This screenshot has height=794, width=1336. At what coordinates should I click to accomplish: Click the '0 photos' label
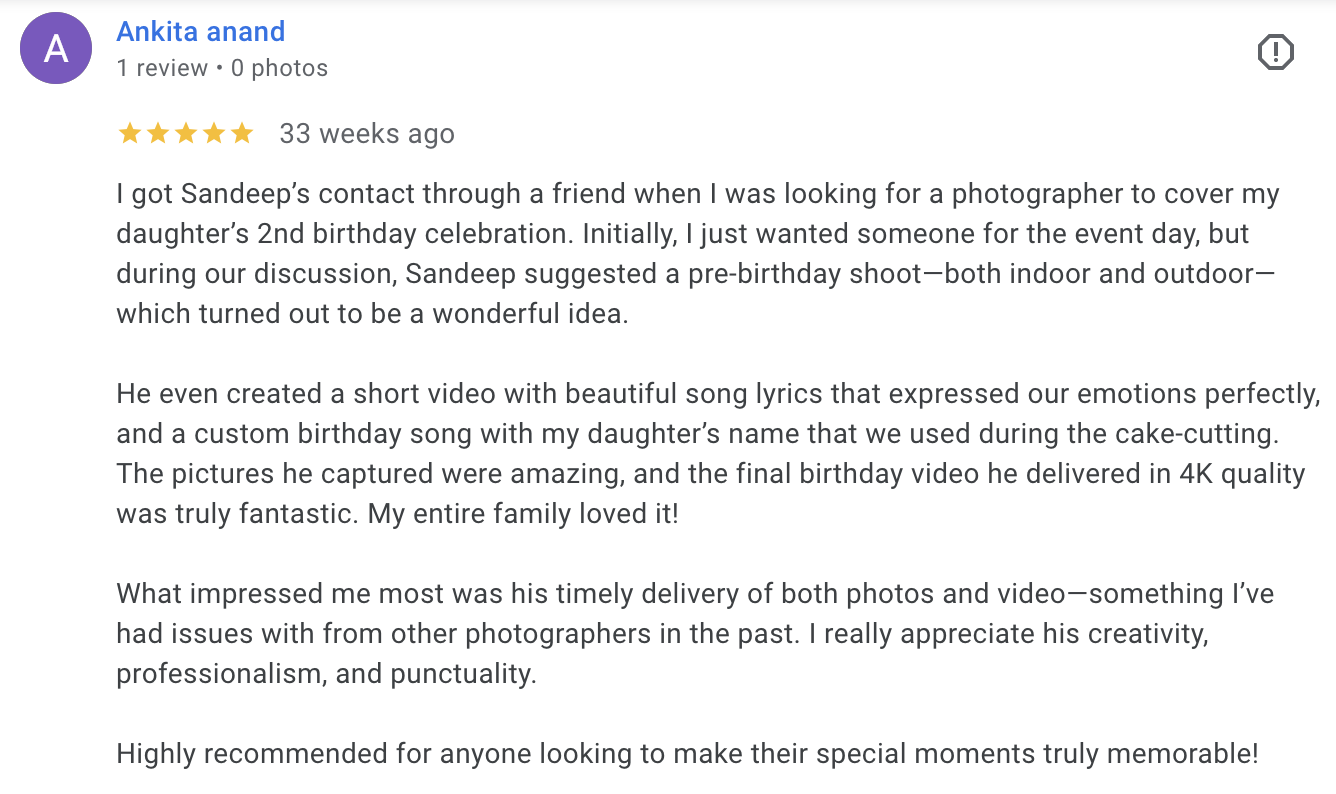281,68
